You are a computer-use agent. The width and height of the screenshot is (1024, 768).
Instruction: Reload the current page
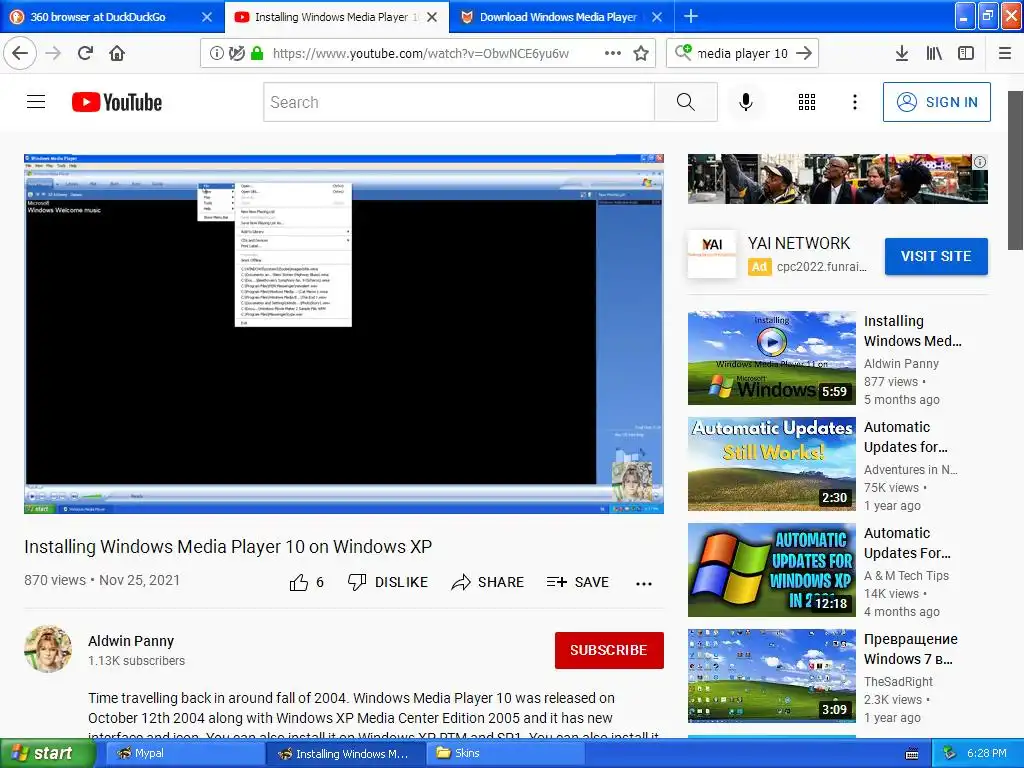tap(86, 53)
